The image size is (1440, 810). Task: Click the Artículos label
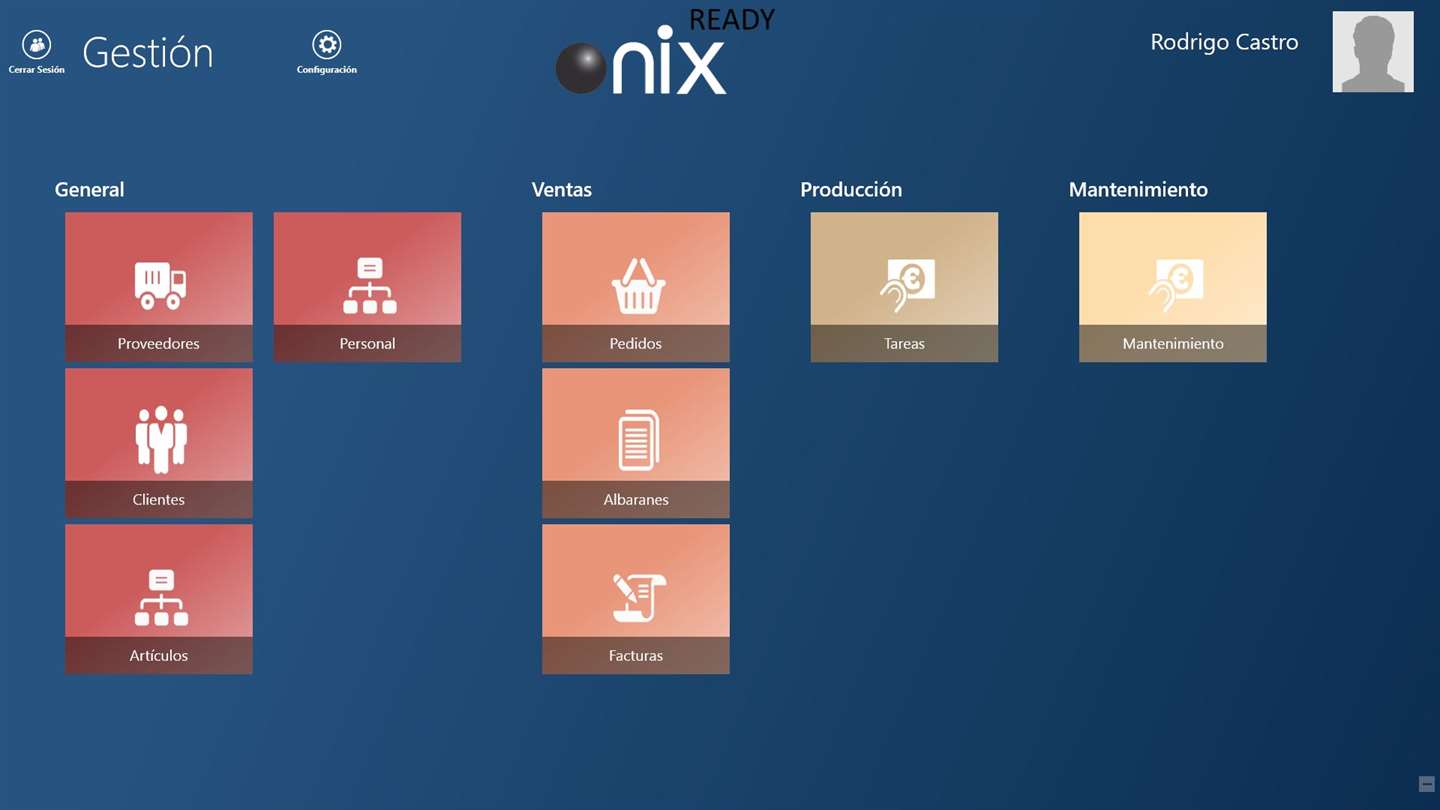pyautogui.click(x=159, y=655)
